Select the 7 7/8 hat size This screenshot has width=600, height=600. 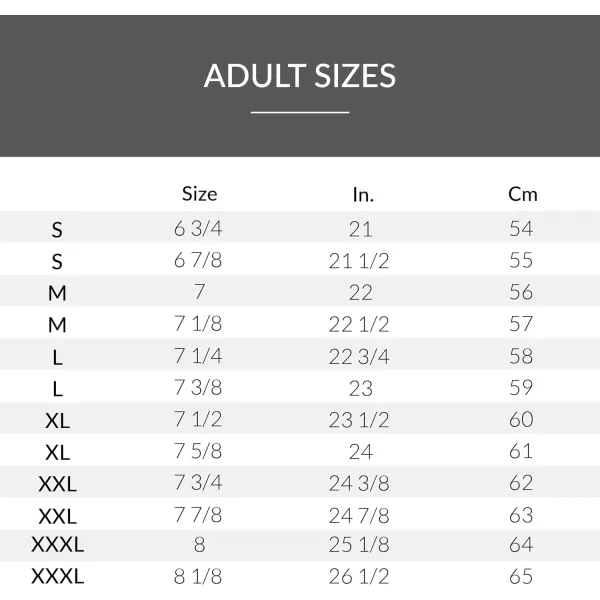coord(198,514)
